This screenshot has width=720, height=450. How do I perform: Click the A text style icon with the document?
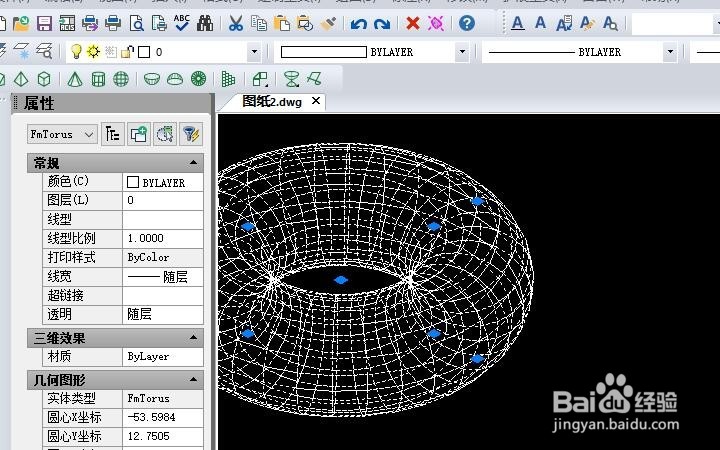[x=564, y=23]
